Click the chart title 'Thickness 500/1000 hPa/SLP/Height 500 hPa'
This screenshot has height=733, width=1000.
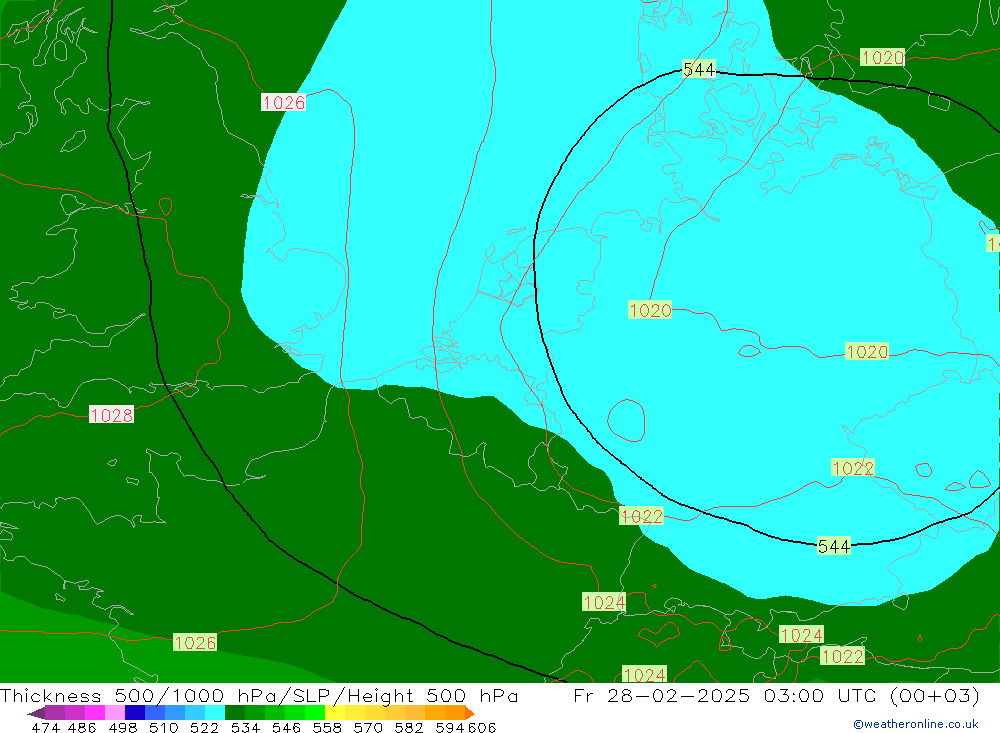tap(259, 695)
